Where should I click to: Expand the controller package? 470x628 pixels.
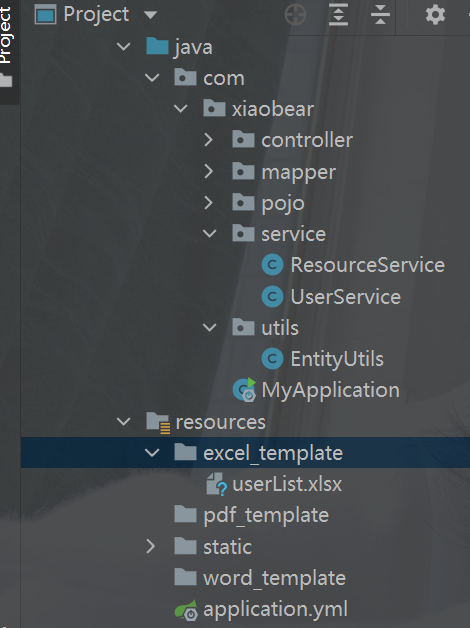tap(209, 140)
